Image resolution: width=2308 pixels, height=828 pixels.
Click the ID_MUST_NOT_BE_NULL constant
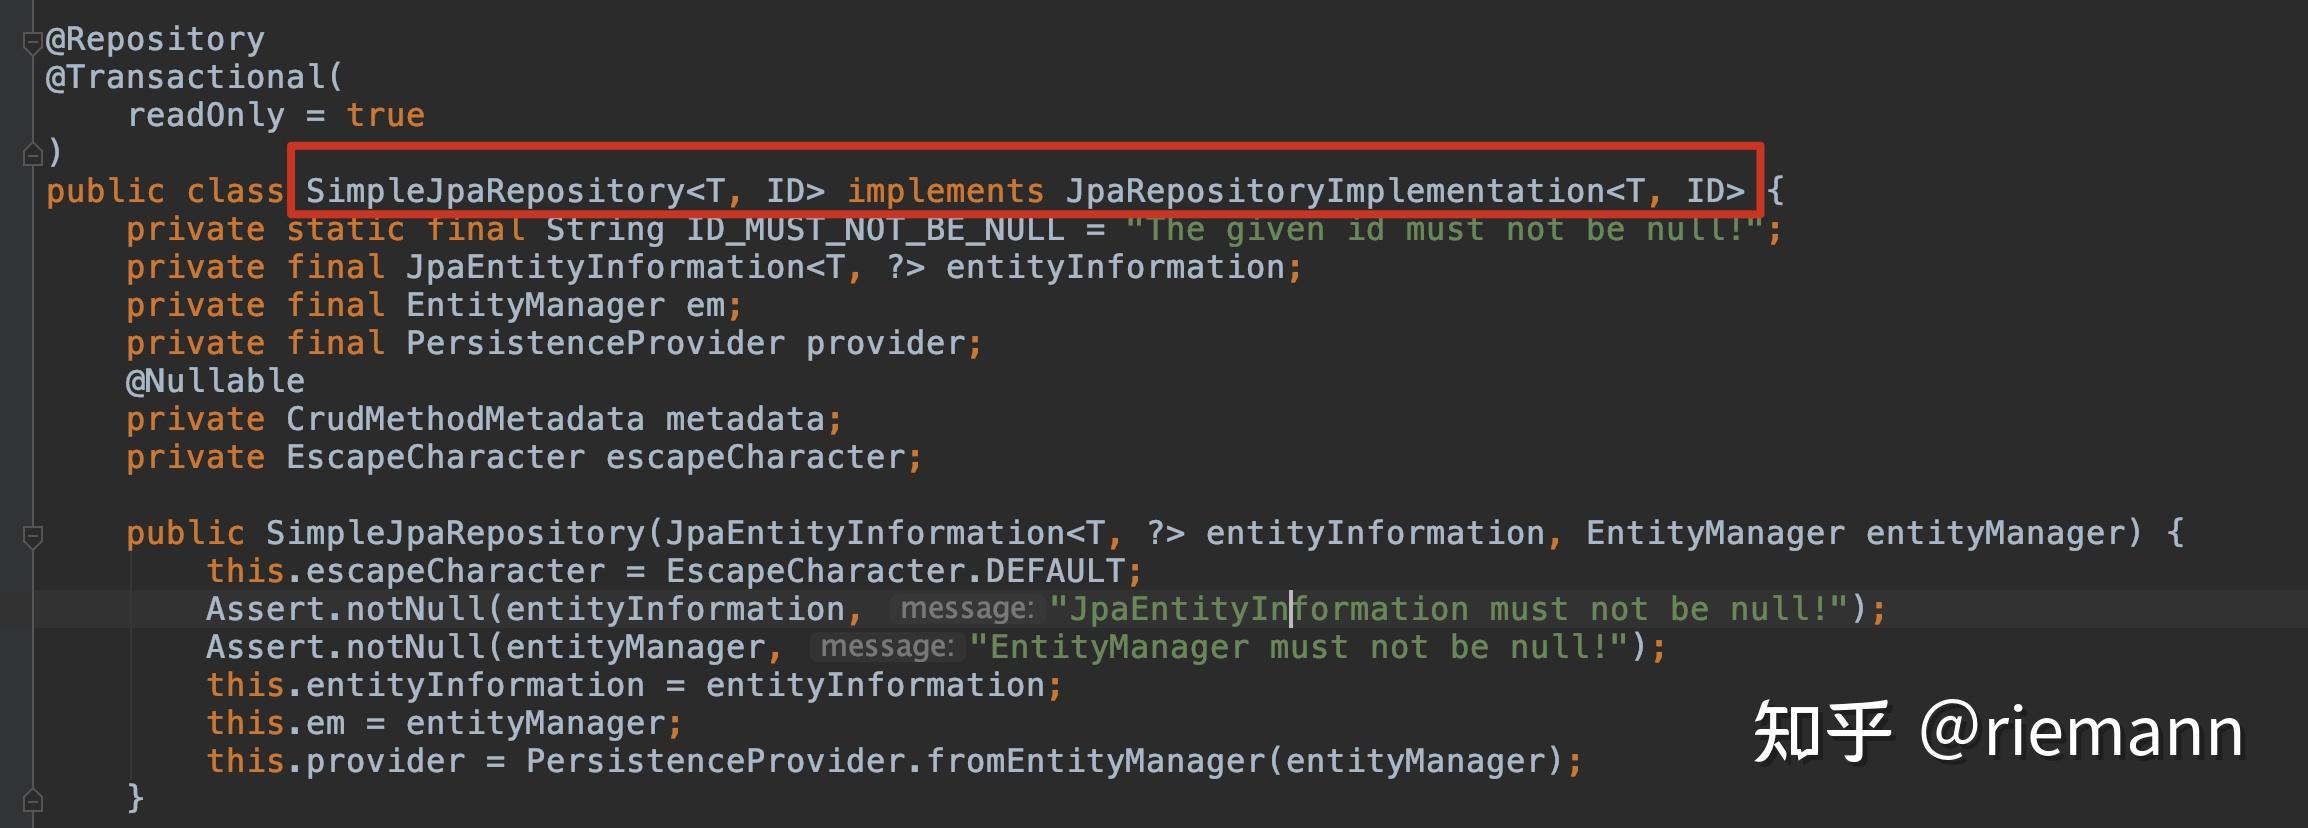(x=875, y=230)
